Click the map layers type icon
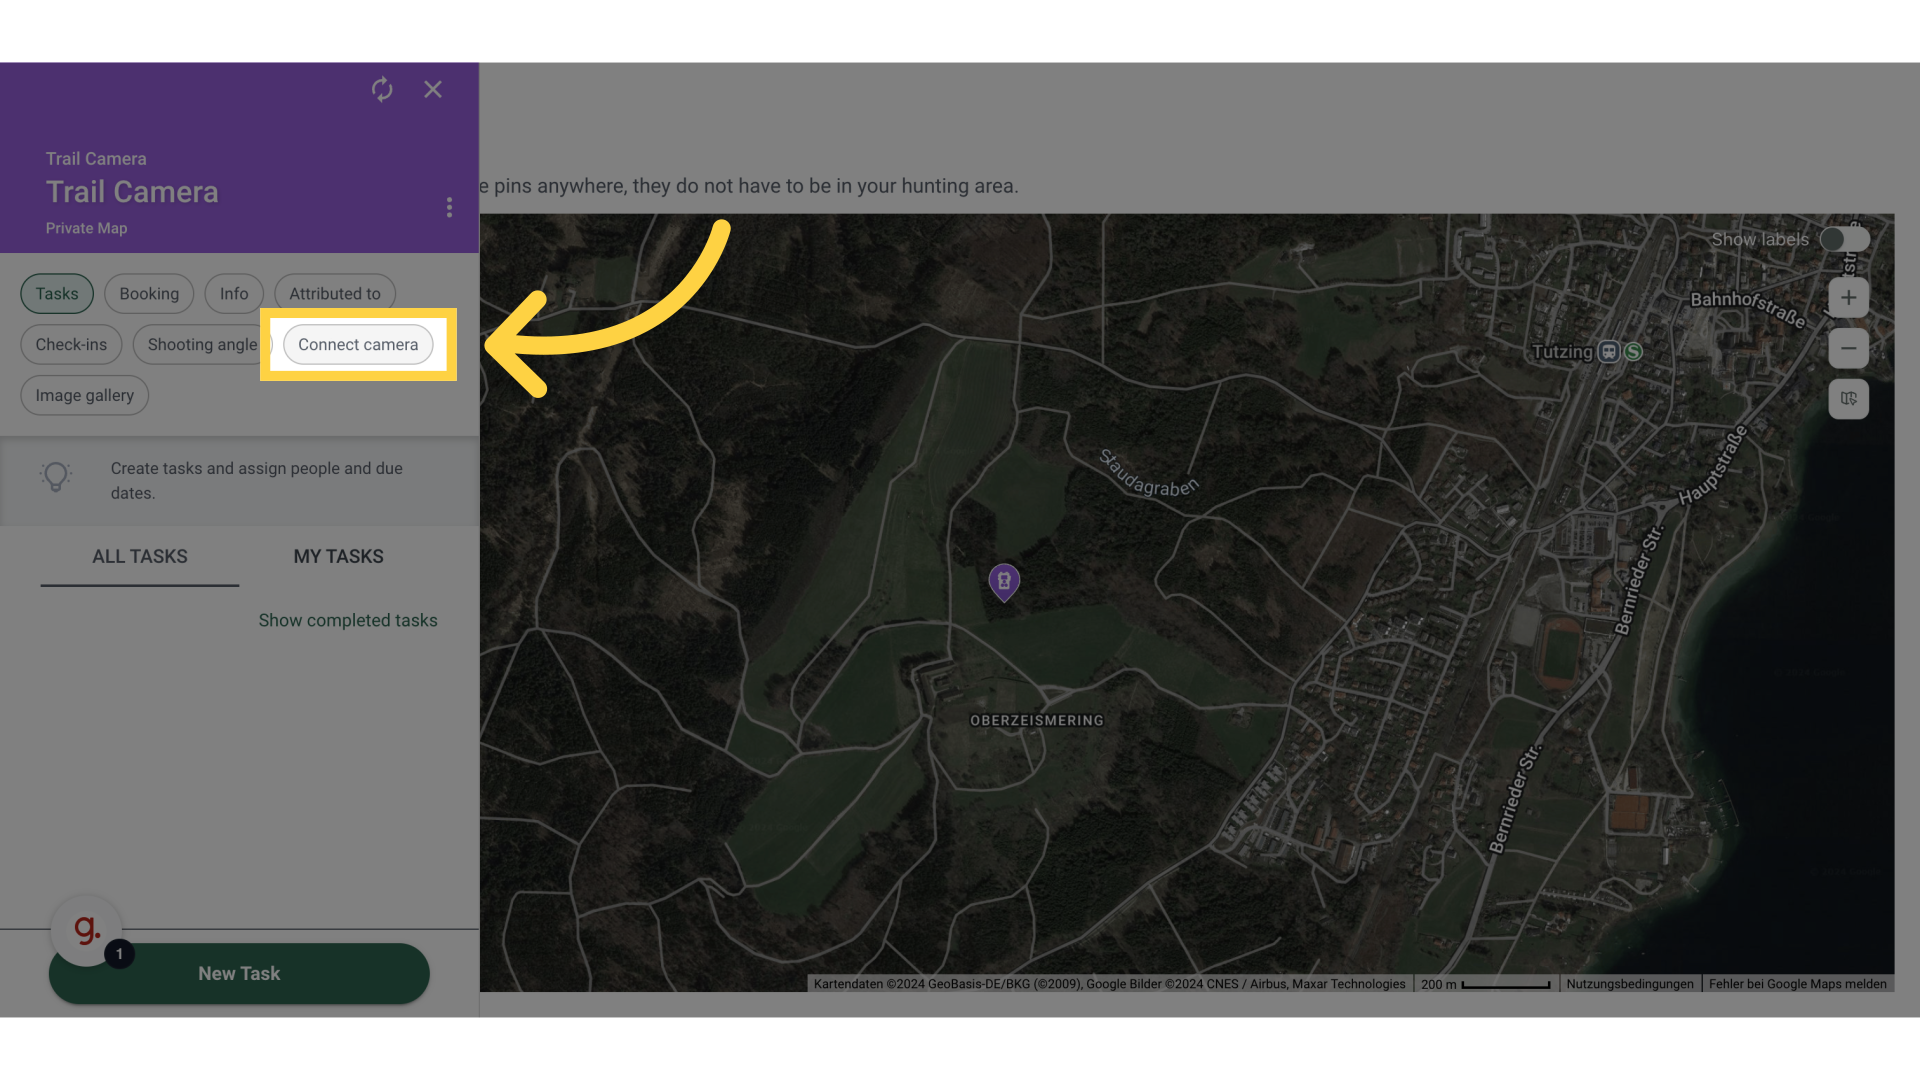1920x1080 pixels. coord(1849,399)
